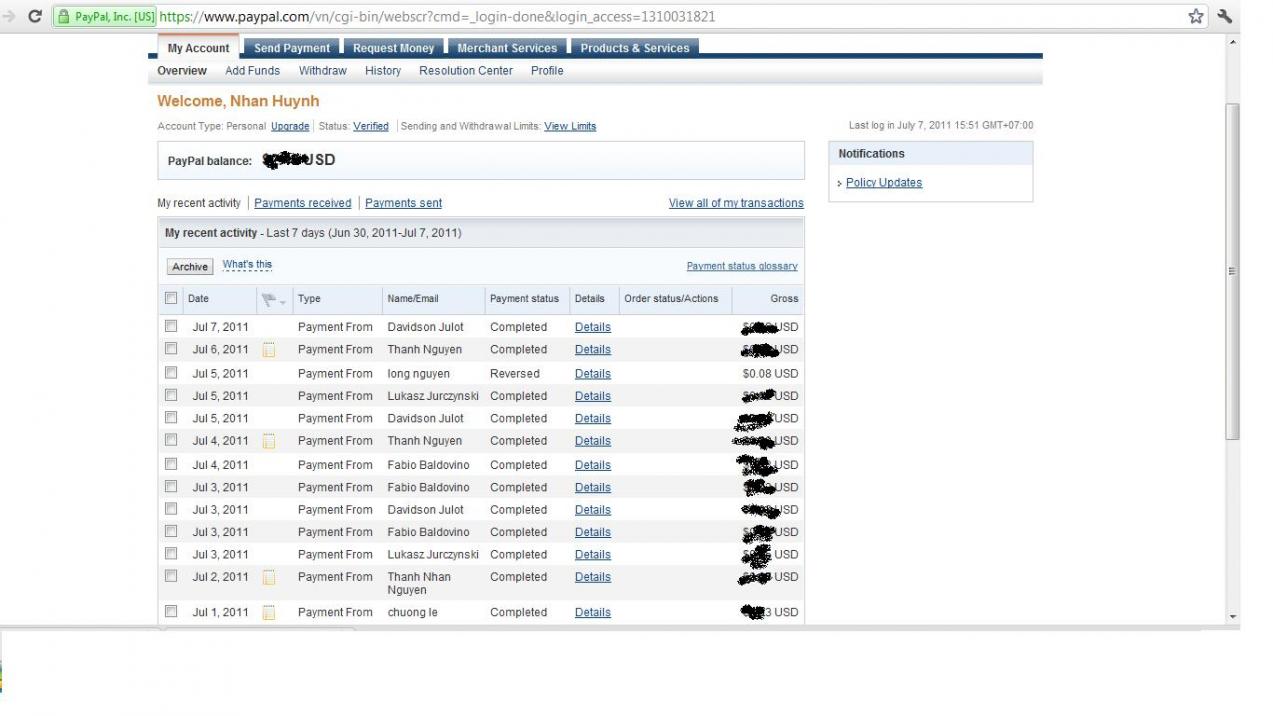1273x716 pixels.
Task: Click the browser reload icon
Action: 35,16
